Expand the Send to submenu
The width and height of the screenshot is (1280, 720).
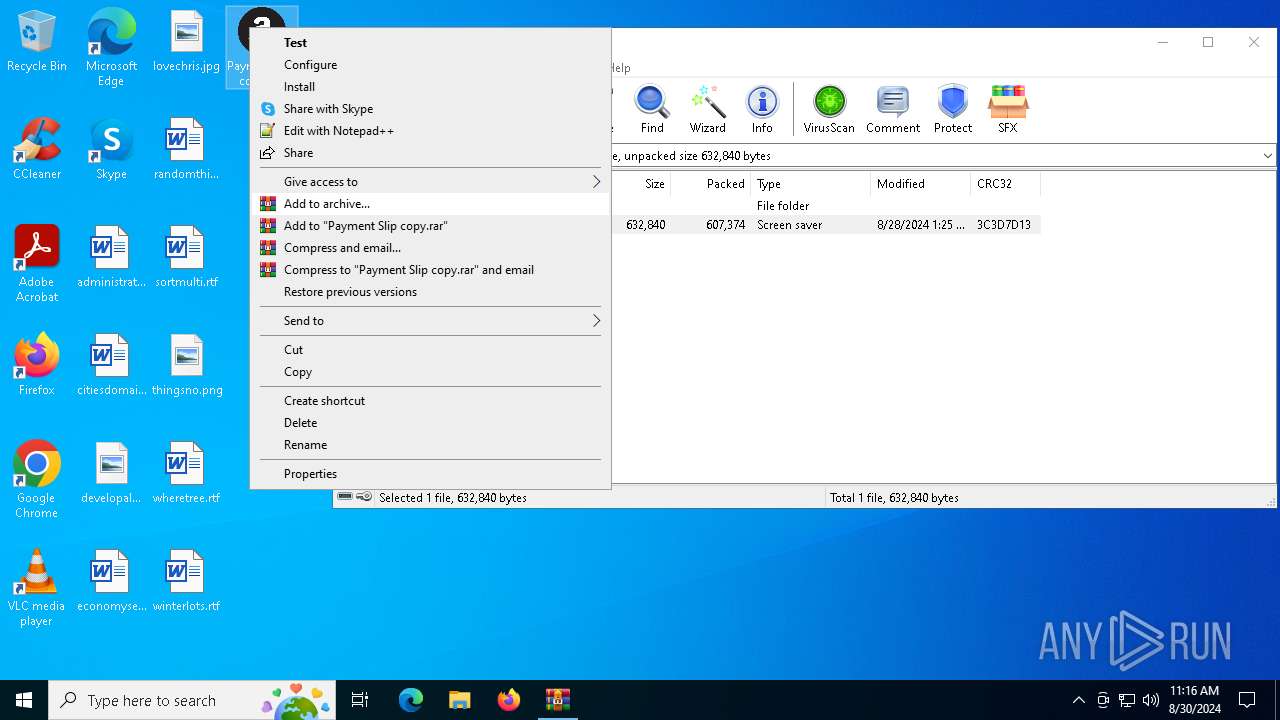coord(430,321)
